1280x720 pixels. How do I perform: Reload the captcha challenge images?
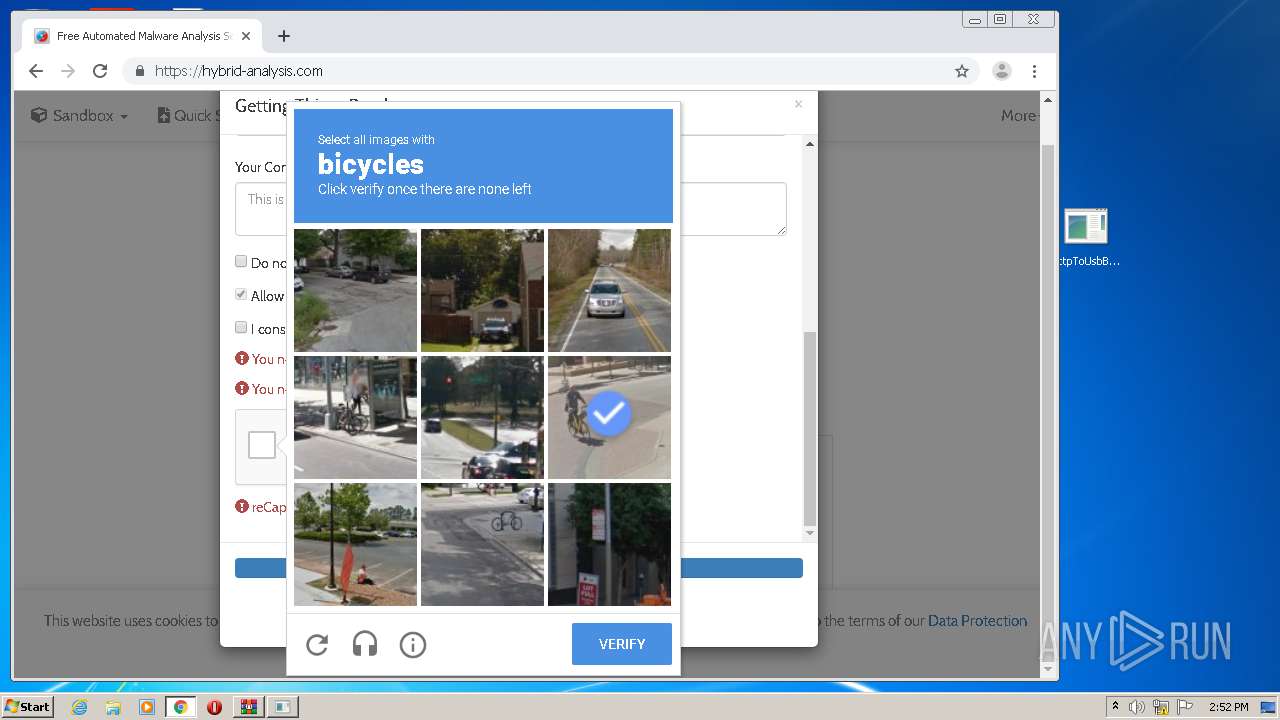coord(317,645)
